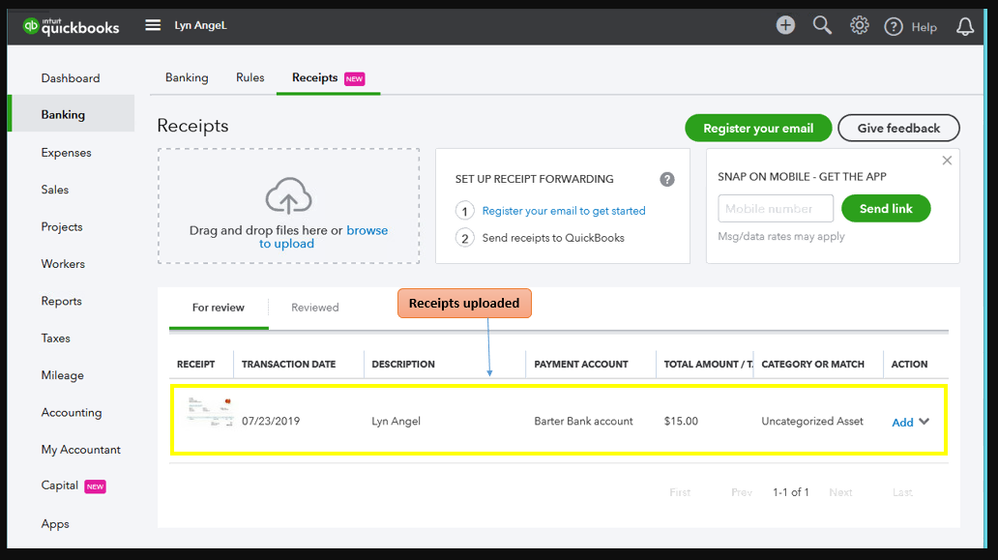Click the 07/23/2019 date cell
This screenshot has width=998, height=560.
coord(271,421)
